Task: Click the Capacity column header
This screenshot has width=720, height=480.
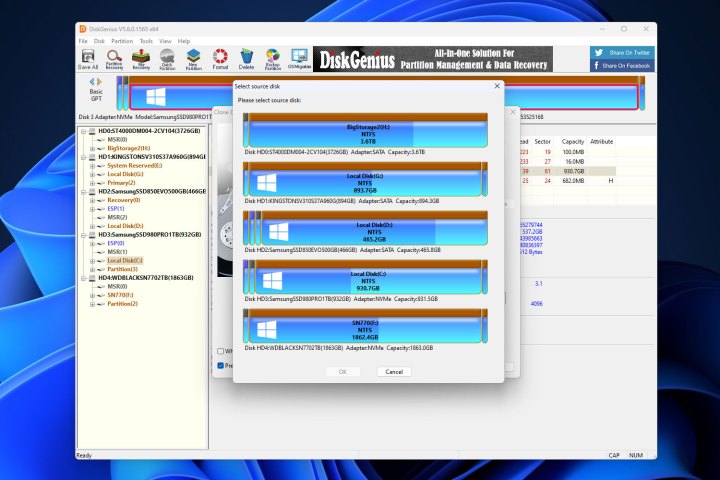Action: [573, 141]
